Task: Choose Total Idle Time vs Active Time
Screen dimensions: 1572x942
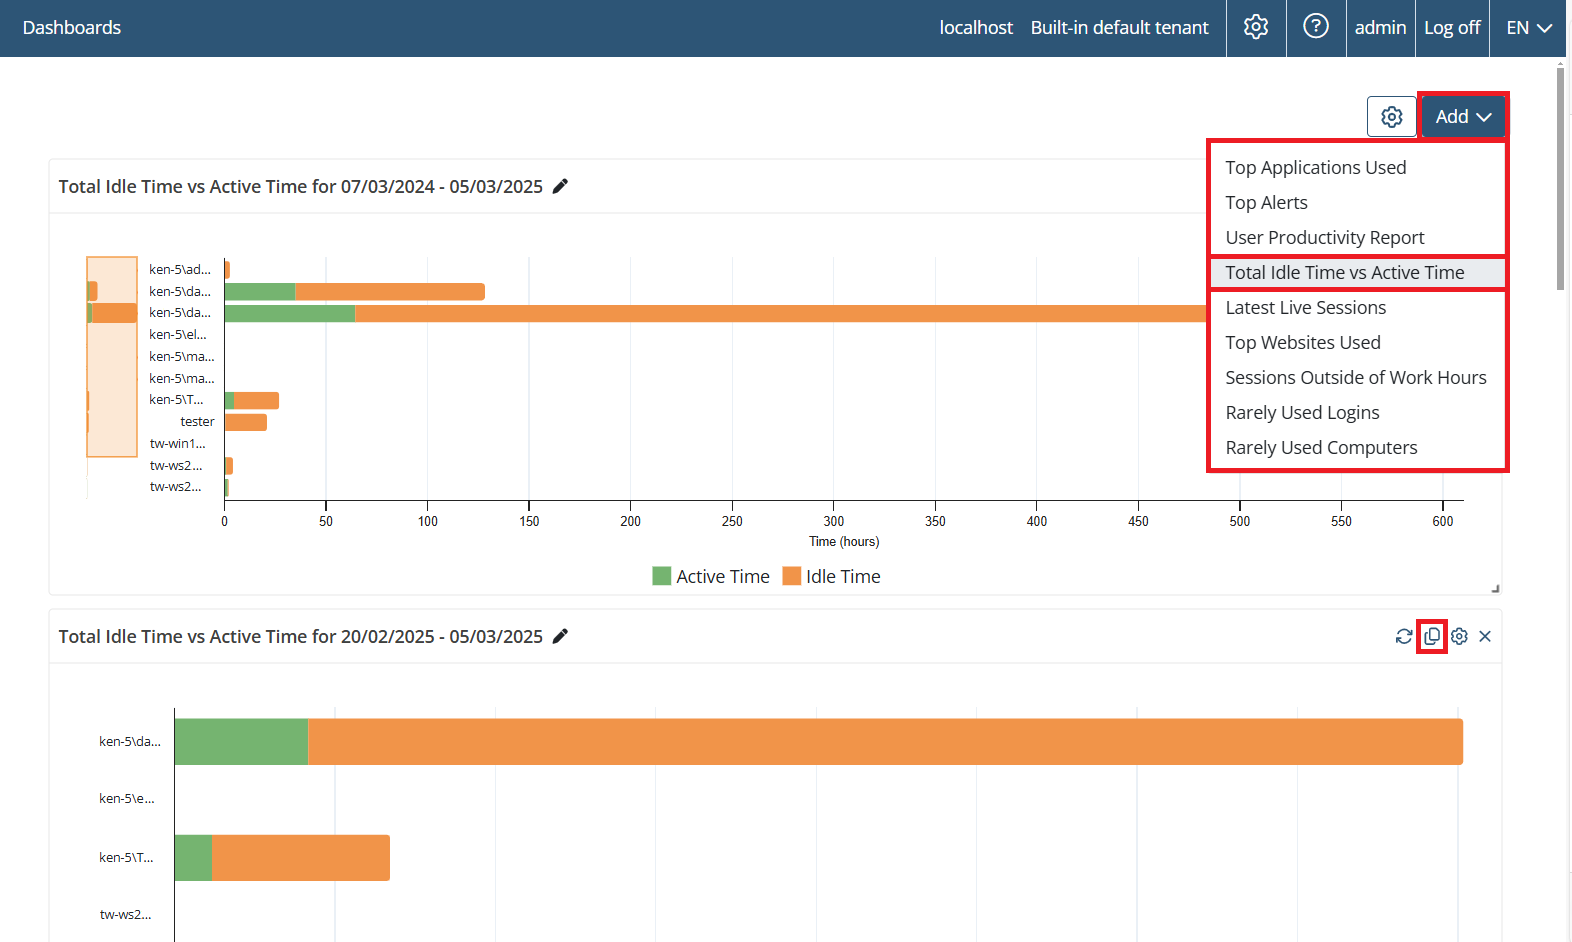Action: coord(1344,273)
